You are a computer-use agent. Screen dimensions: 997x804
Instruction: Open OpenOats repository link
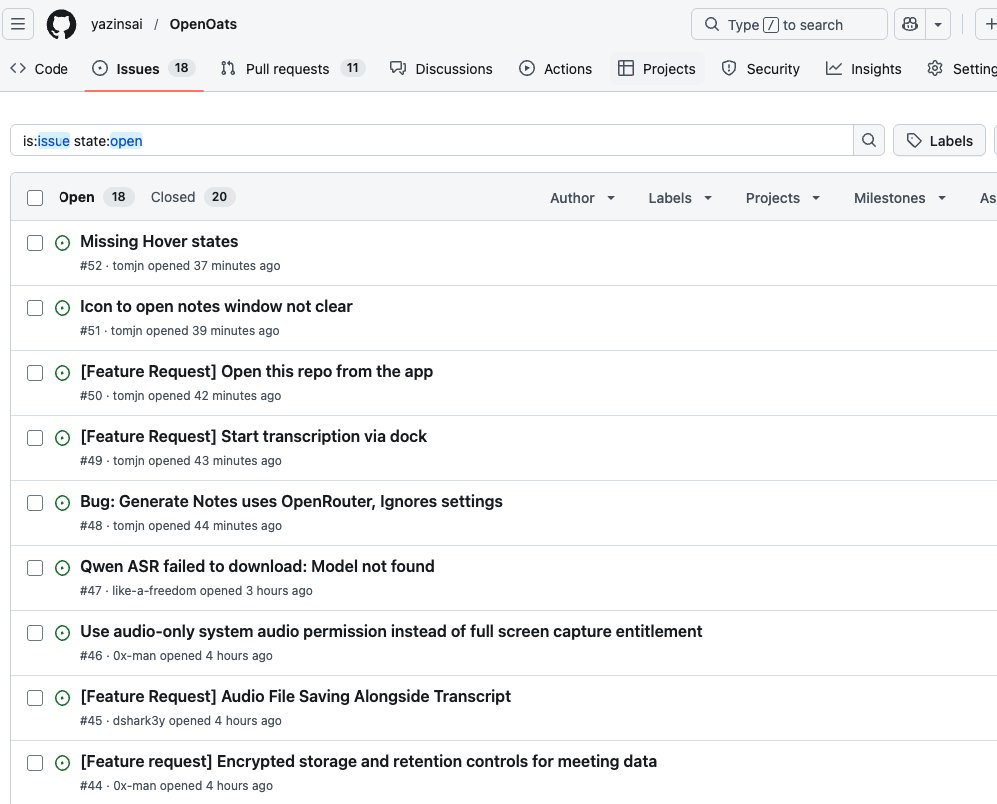click(x=203, y=24)
